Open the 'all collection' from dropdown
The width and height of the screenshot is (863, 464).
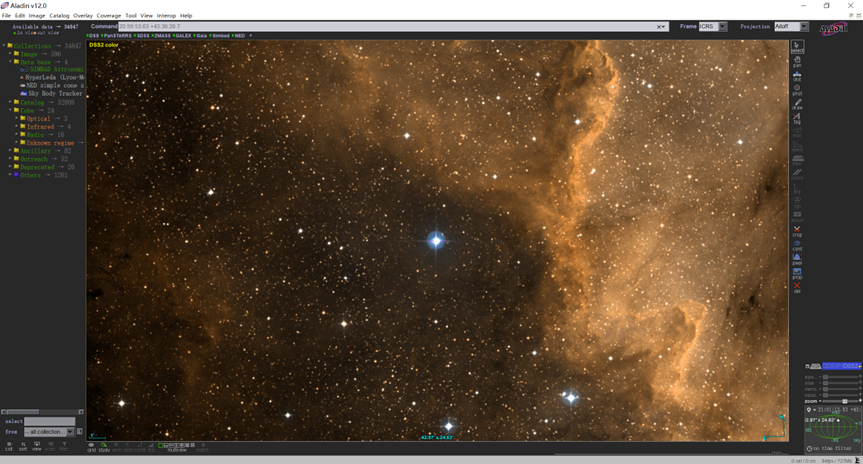[70, 432]
